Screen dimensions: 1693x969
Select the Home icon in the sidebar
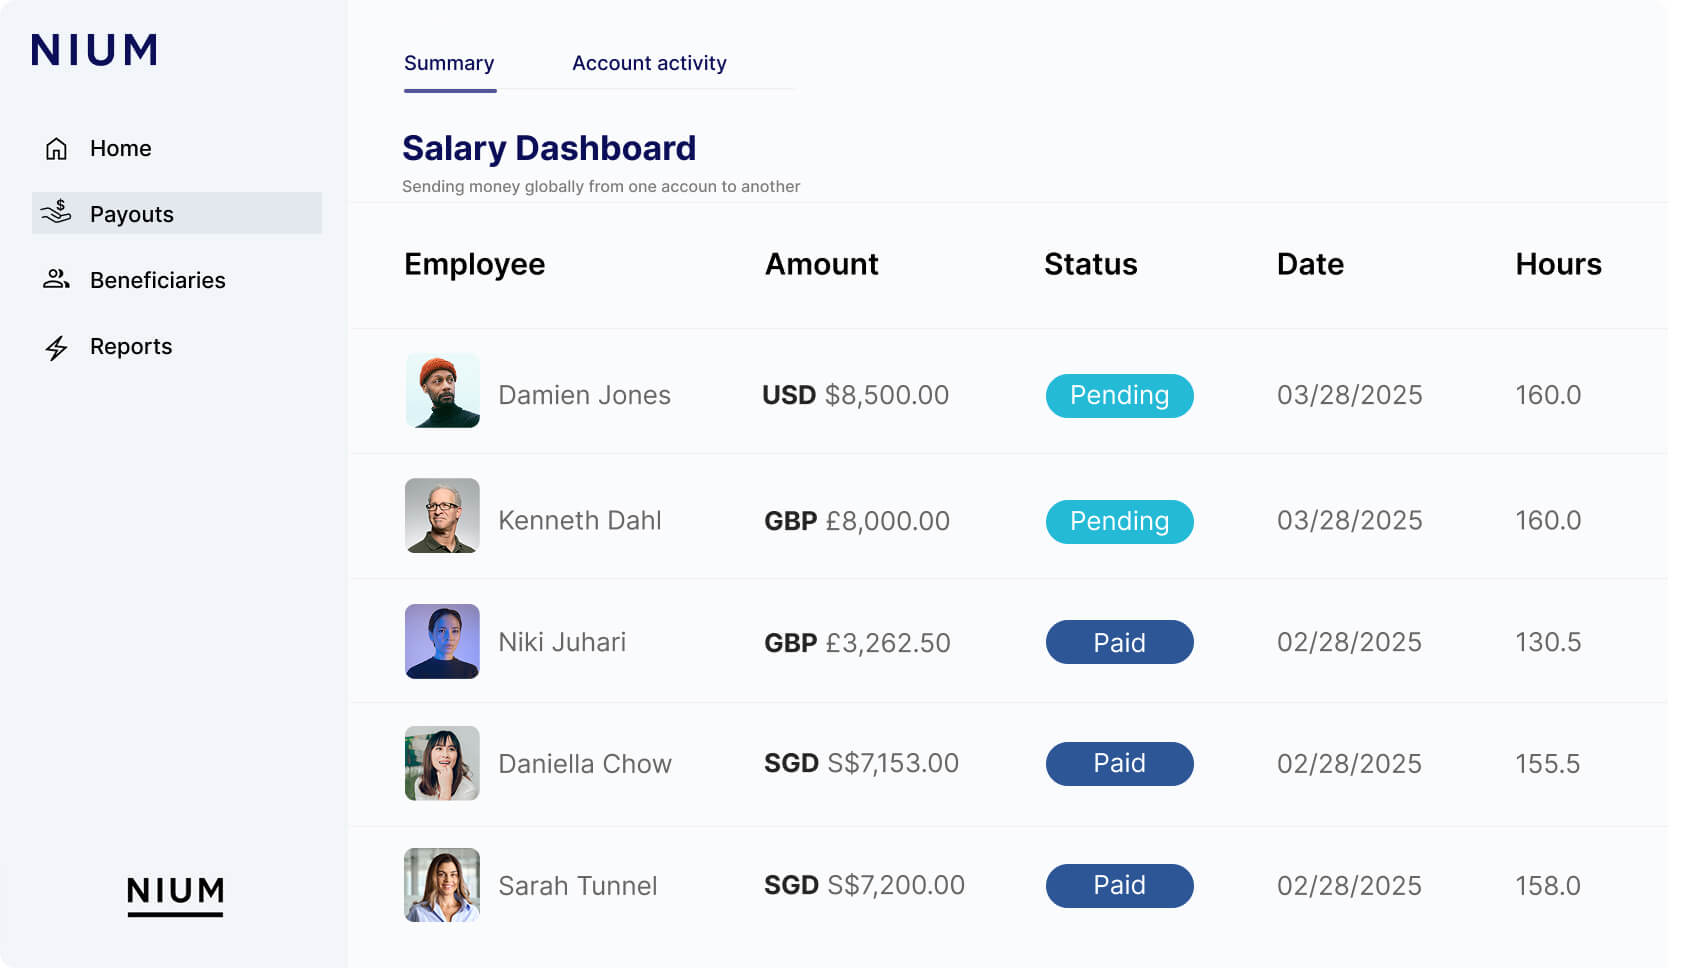[55, 148]
